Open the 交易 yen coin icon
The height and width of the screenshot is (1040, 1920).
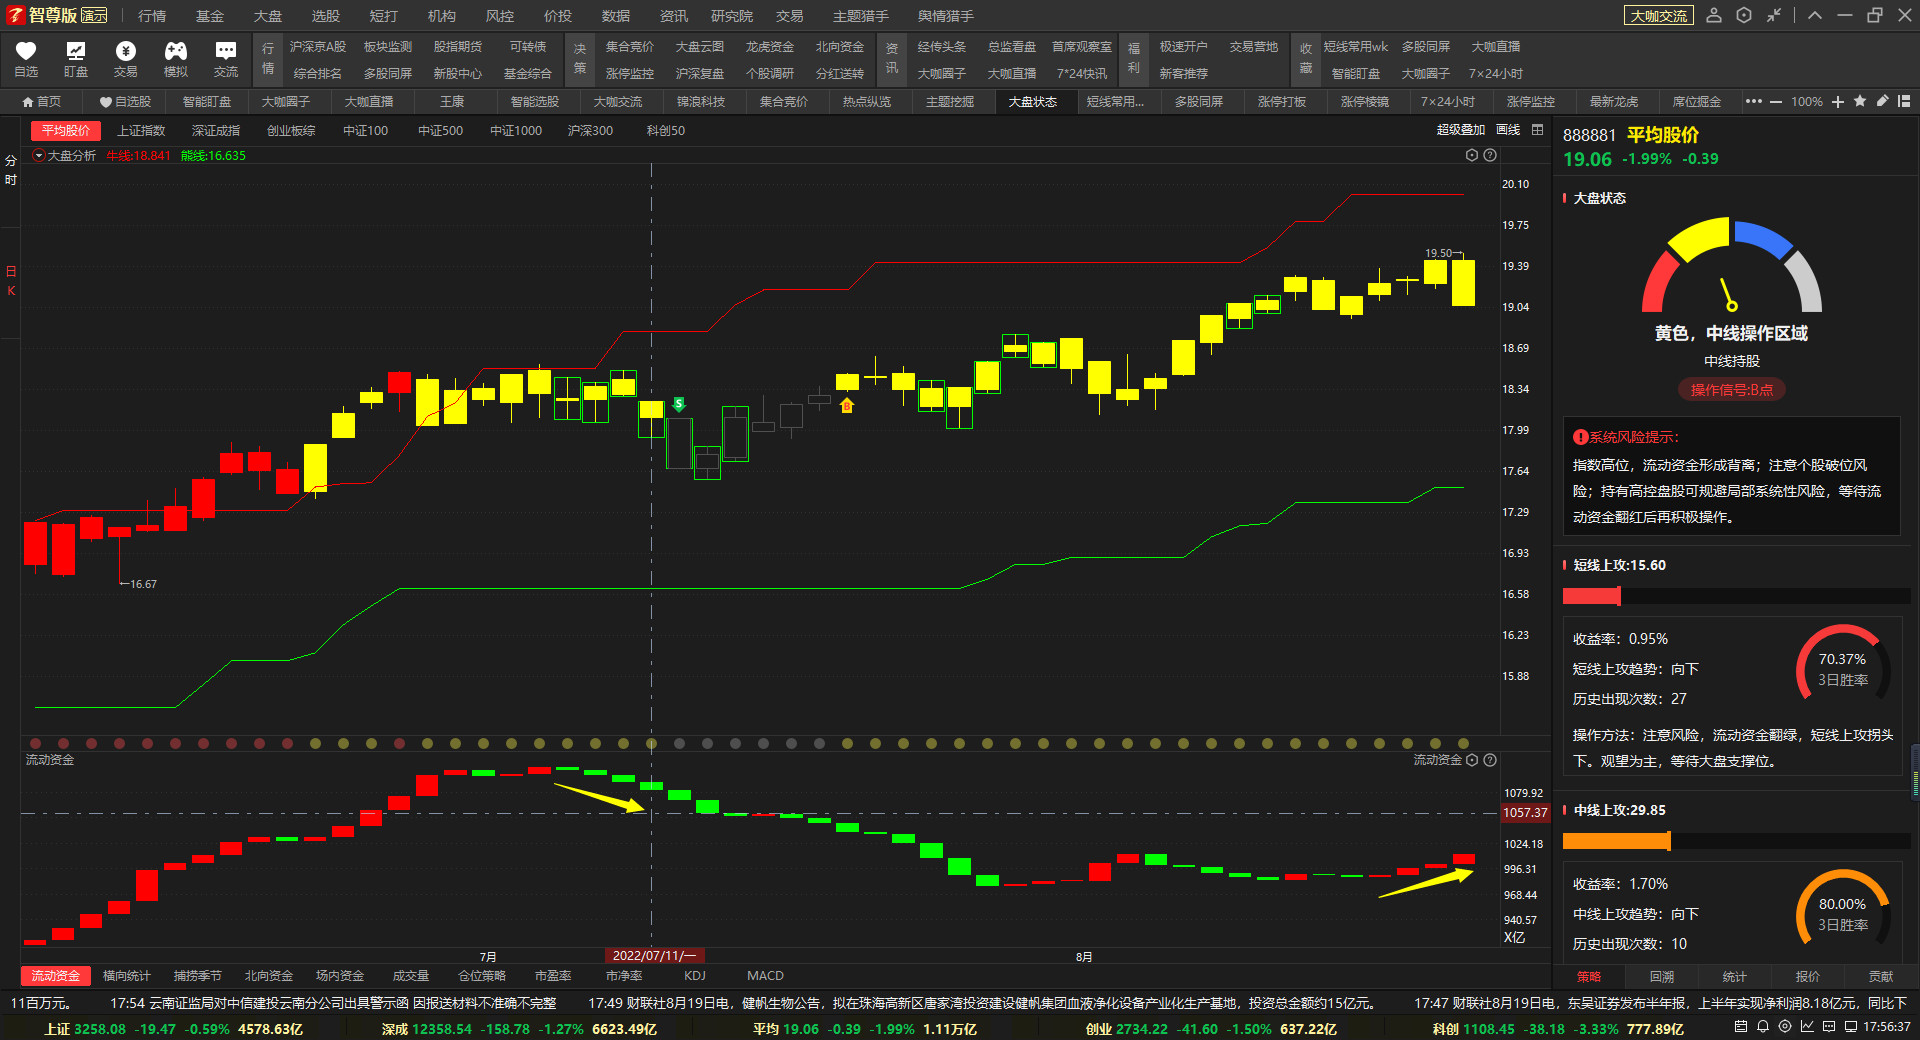point(126,58)
